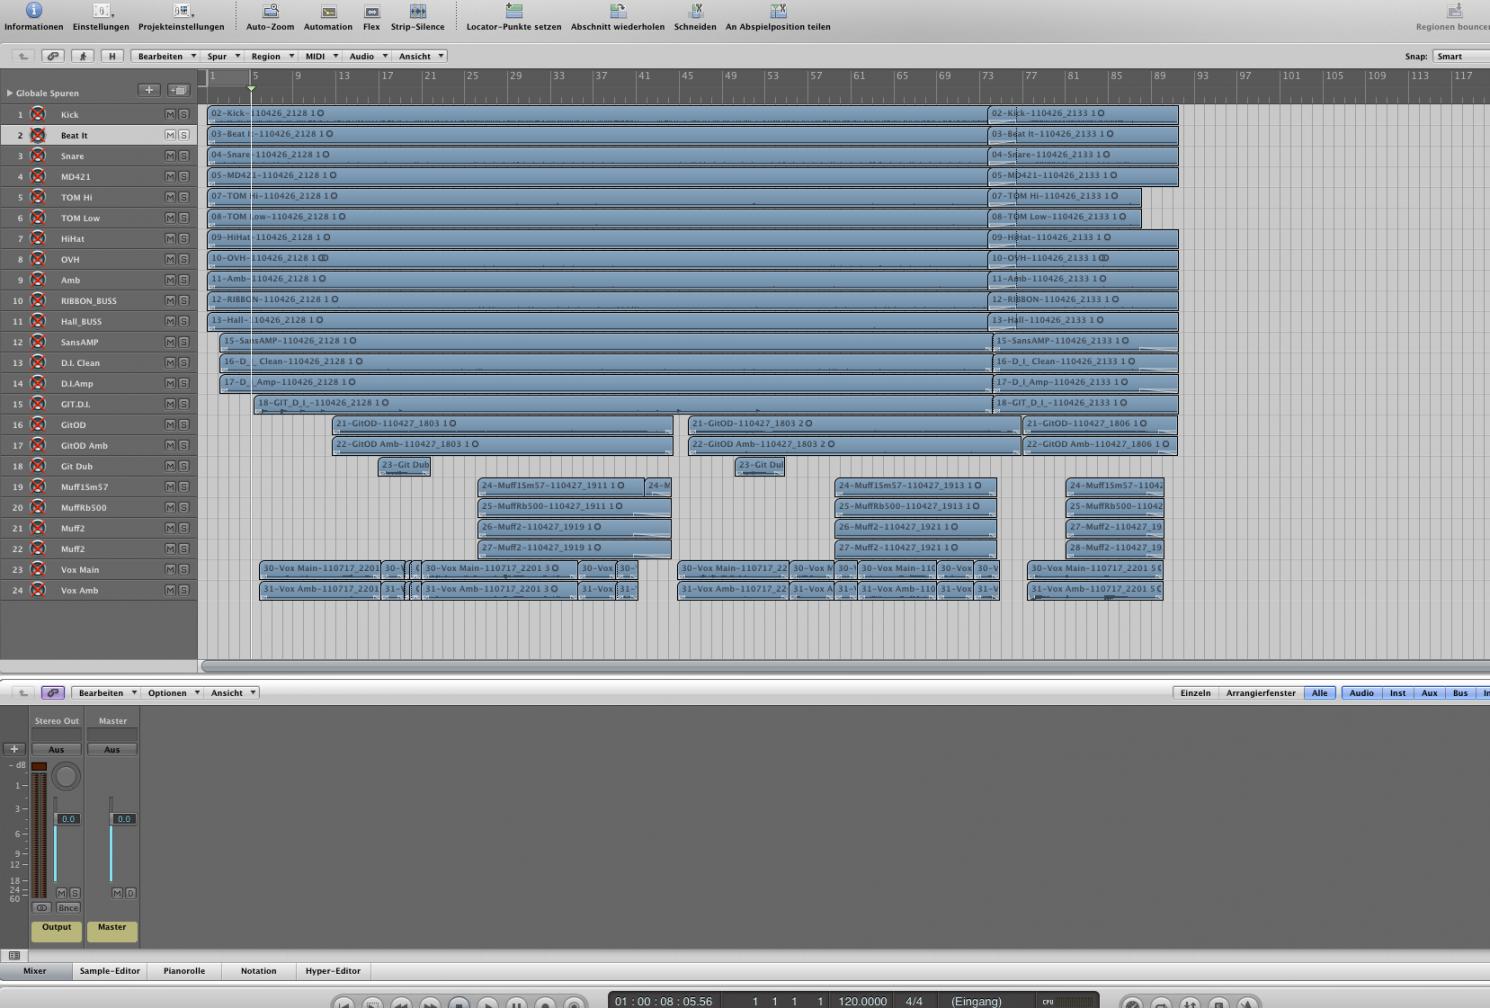1490x1008 pixels.
Task: Toggle Auto-Zoom in the toolbar
Action: click(x=270, y=10)
